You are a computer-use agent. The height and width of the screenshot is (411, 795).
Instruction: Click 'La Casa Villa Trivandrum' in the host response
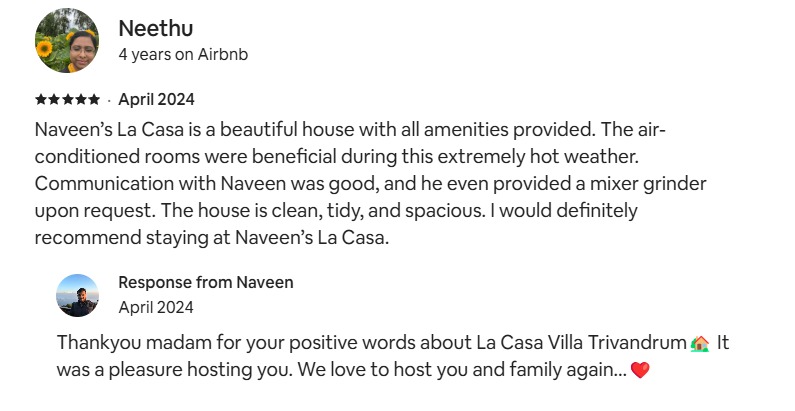tap(582, 343)
